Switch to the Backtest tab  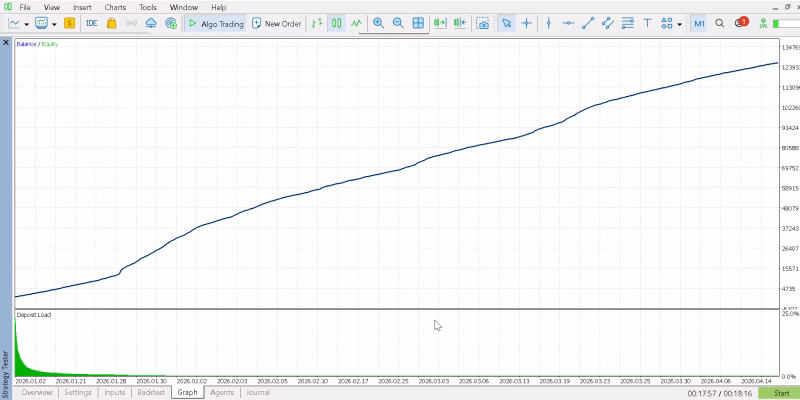pos(151,392)
